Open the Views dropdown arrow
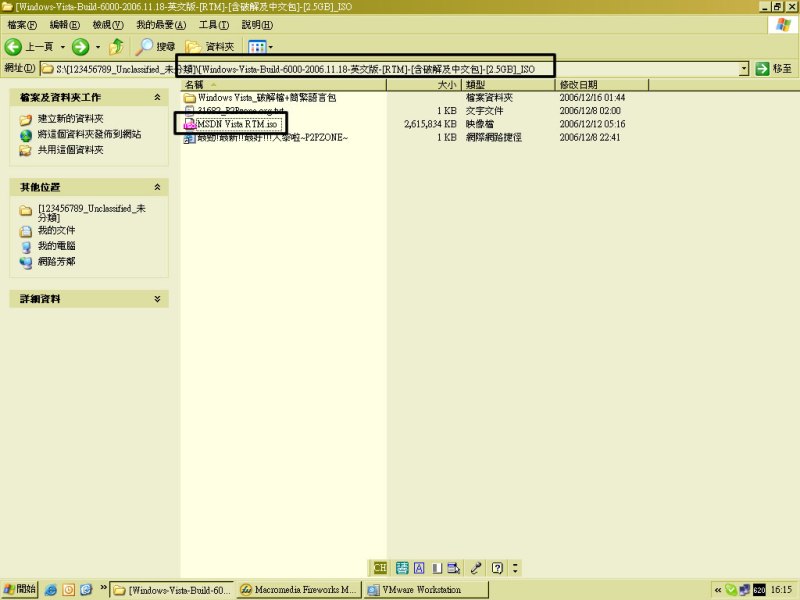The height and width of the screenshot is (600, 800). point(270,47)
